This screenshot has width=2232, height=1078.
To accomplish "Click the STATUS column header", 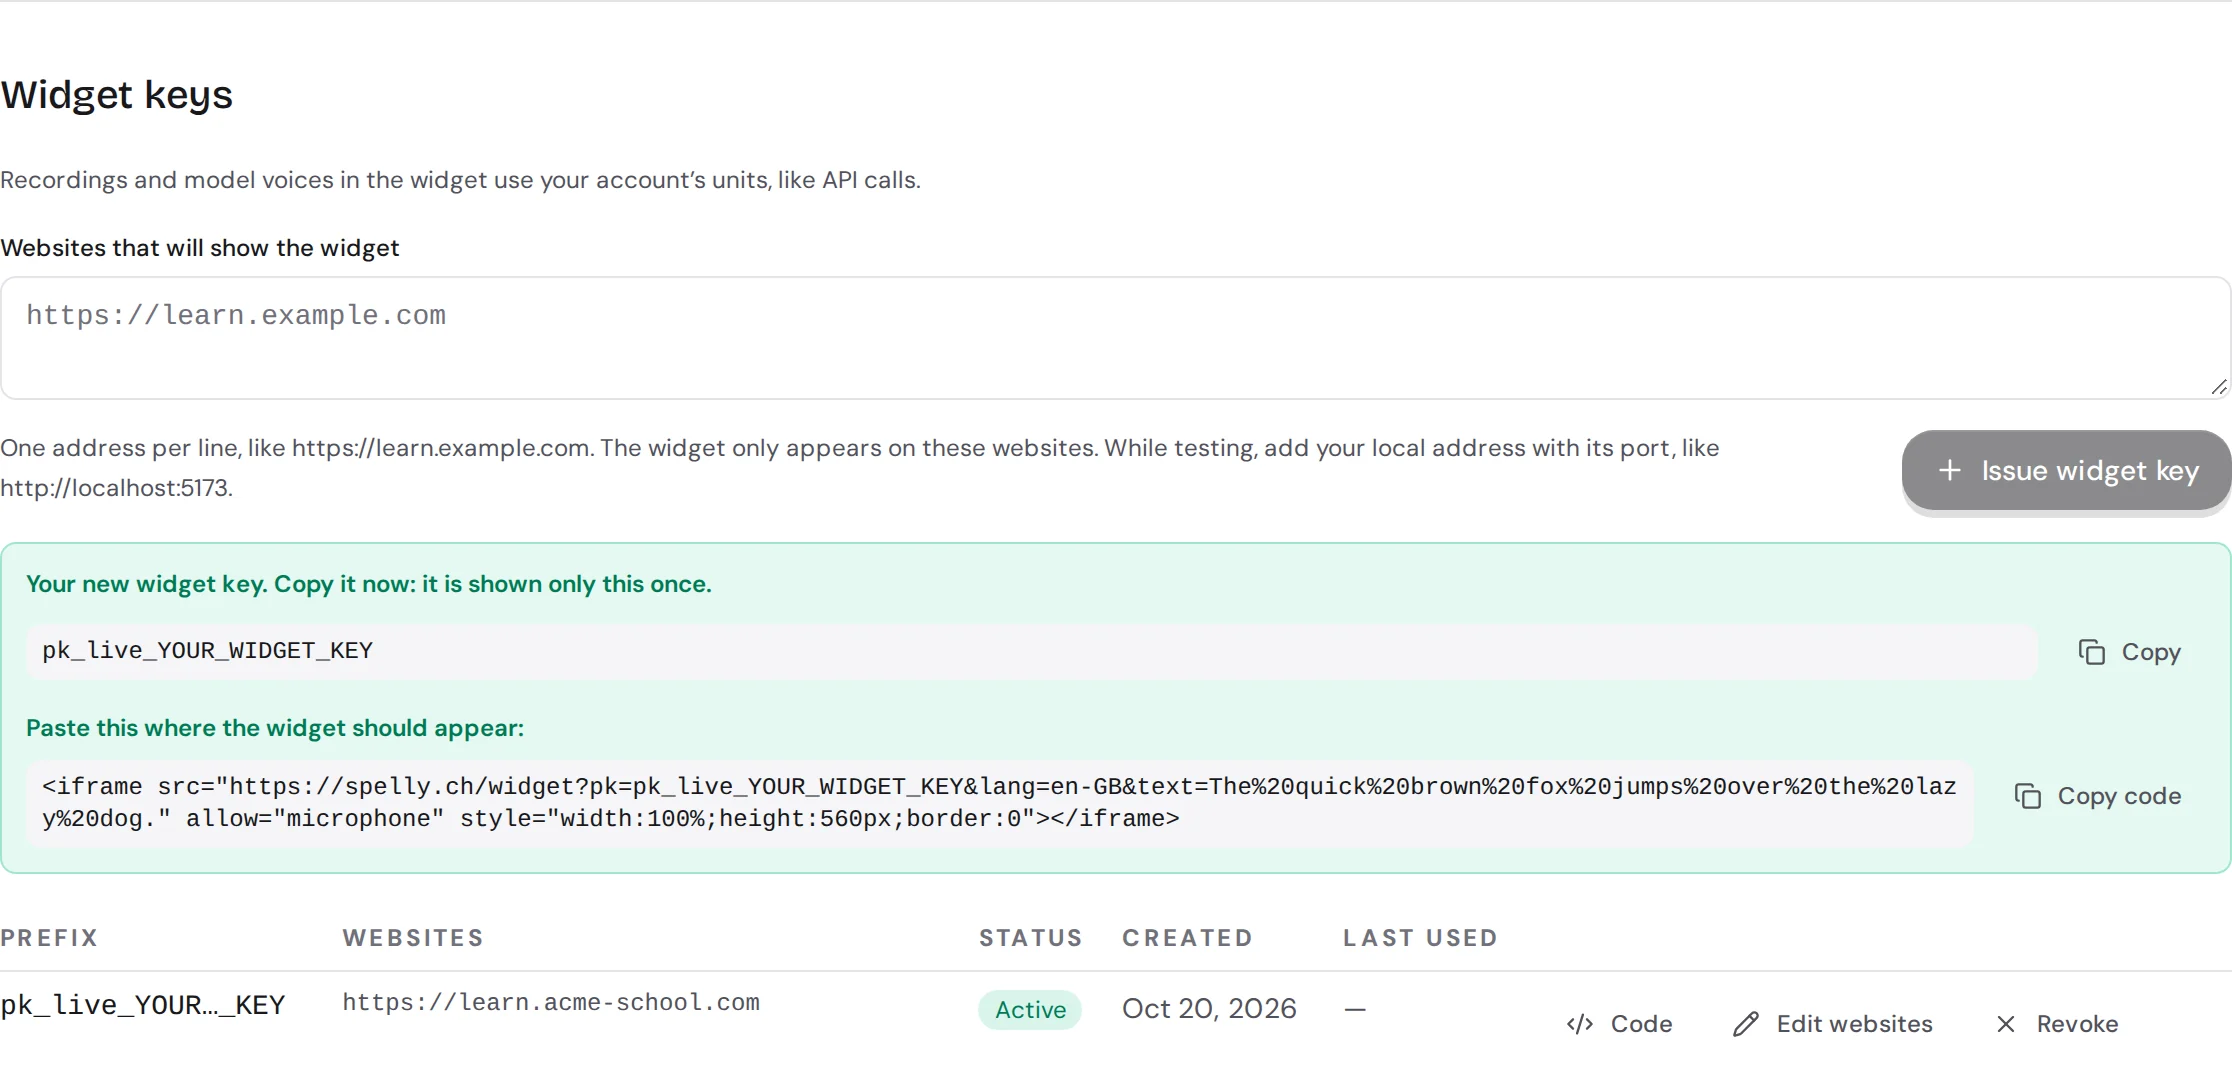I will 1031,938.
